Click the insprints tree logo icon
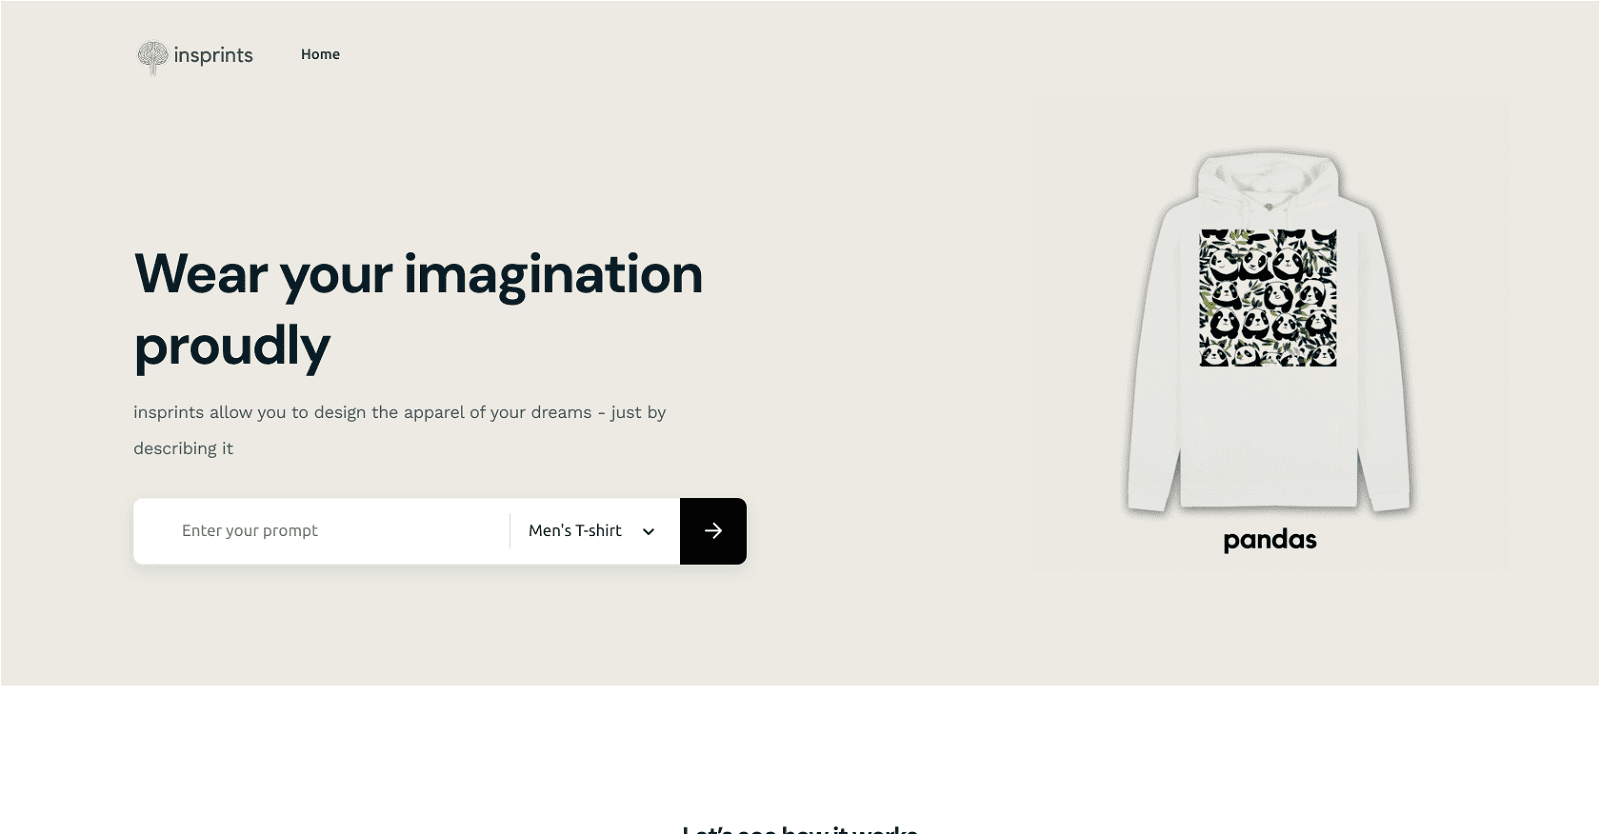 (x=152, y=57)
